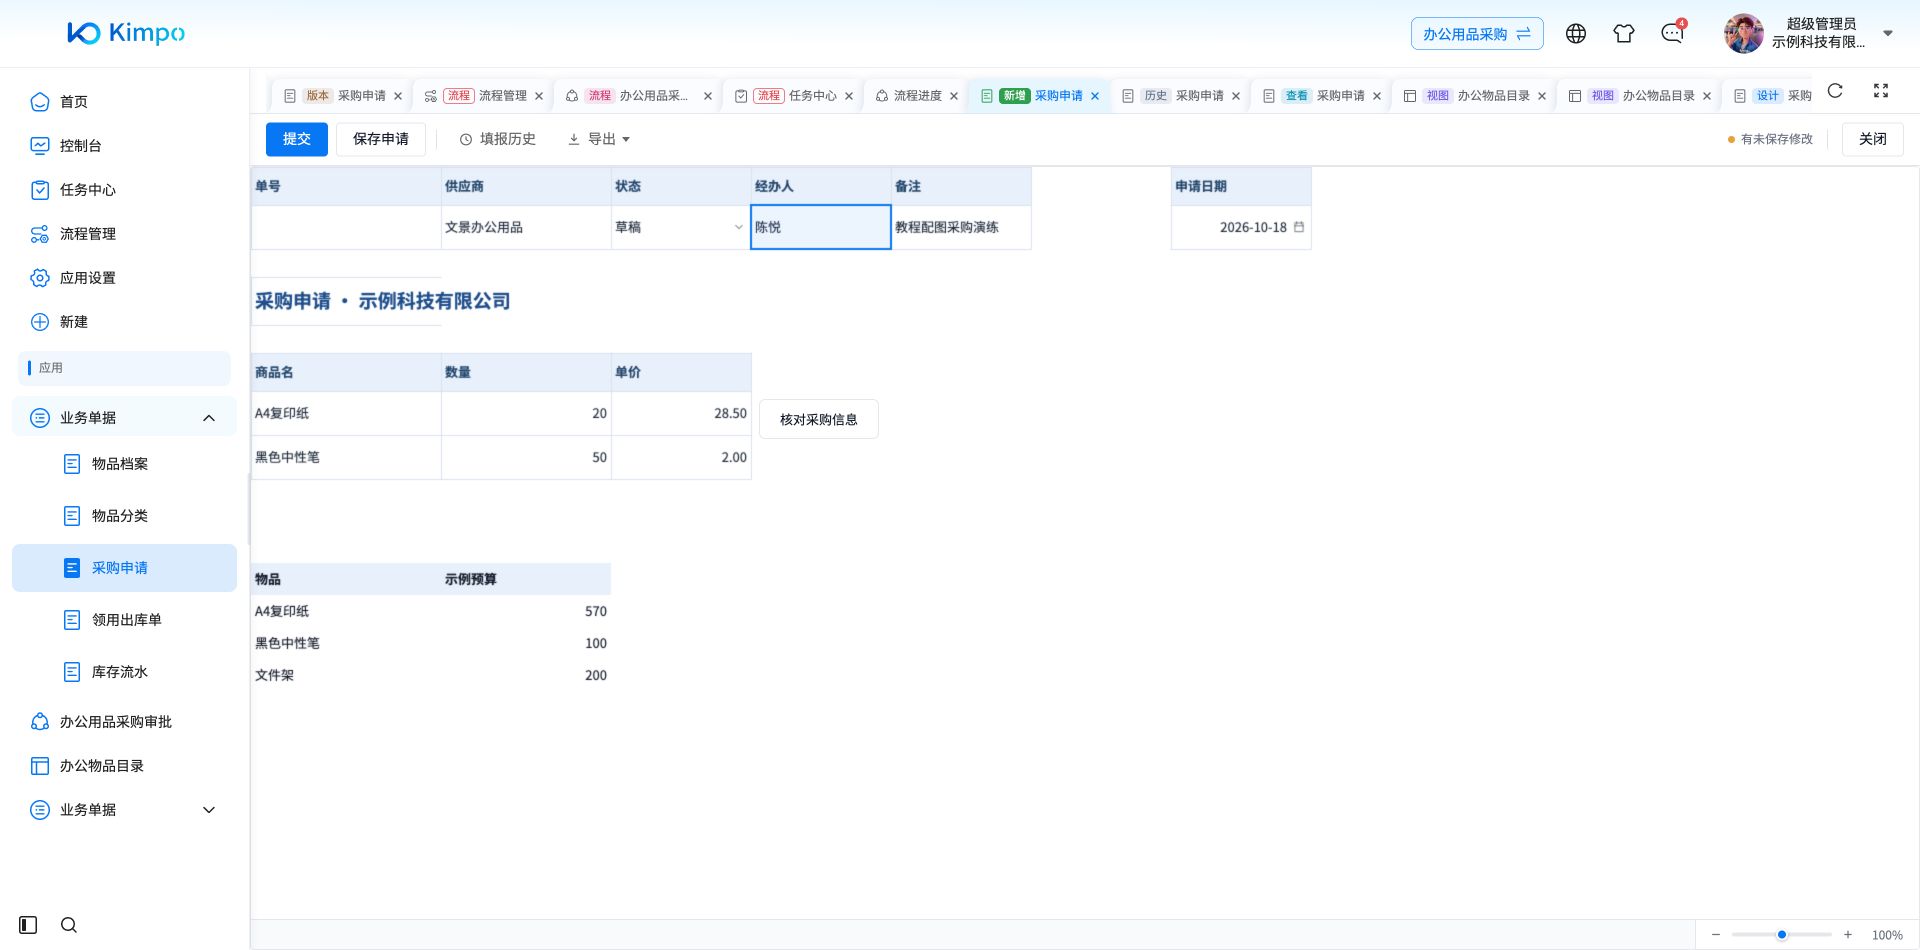Switch to the 历史 采购申请 tab
The width and height of the screenshot is (1920, 950).
[x=1180, y=96]
